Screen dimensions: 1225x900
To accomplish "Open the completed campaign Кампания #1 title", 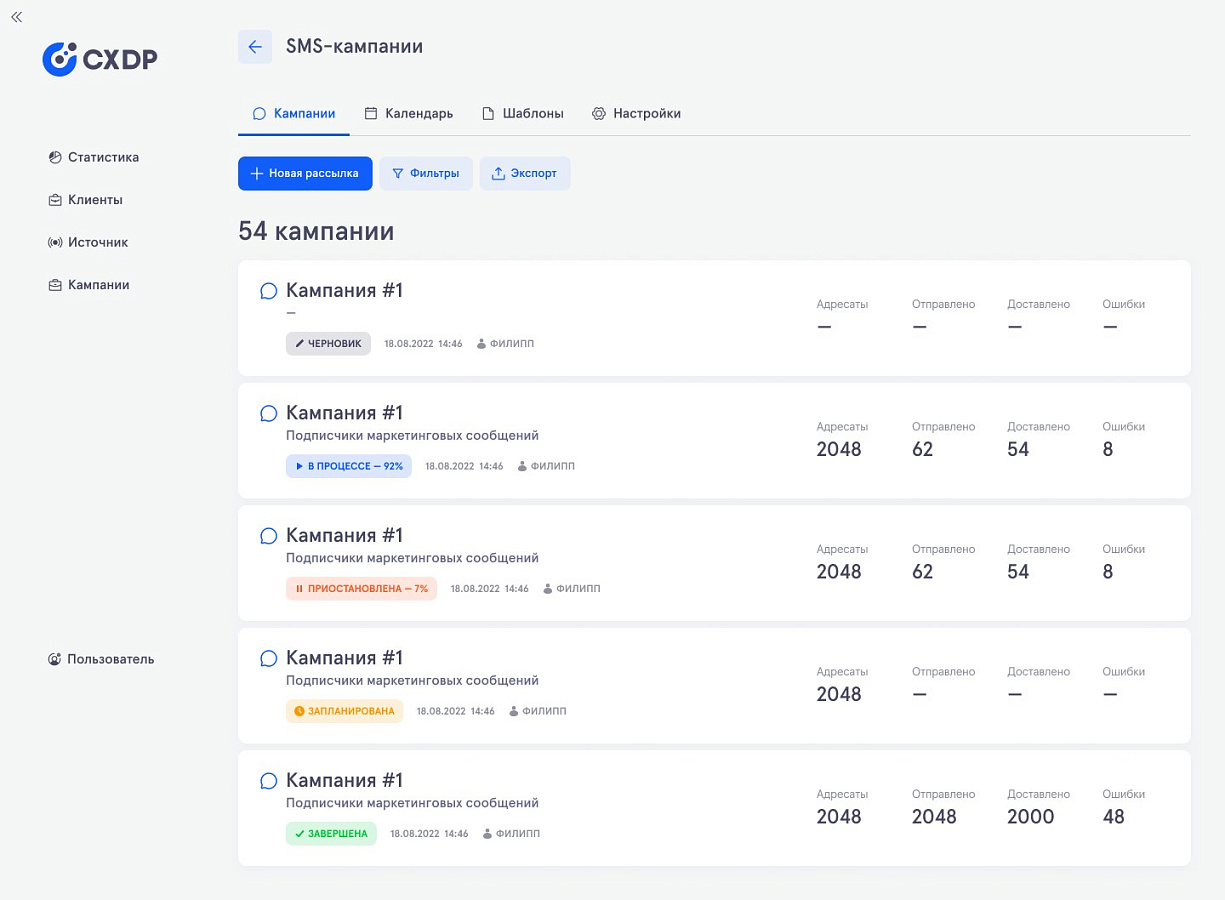I will point(344,780).
